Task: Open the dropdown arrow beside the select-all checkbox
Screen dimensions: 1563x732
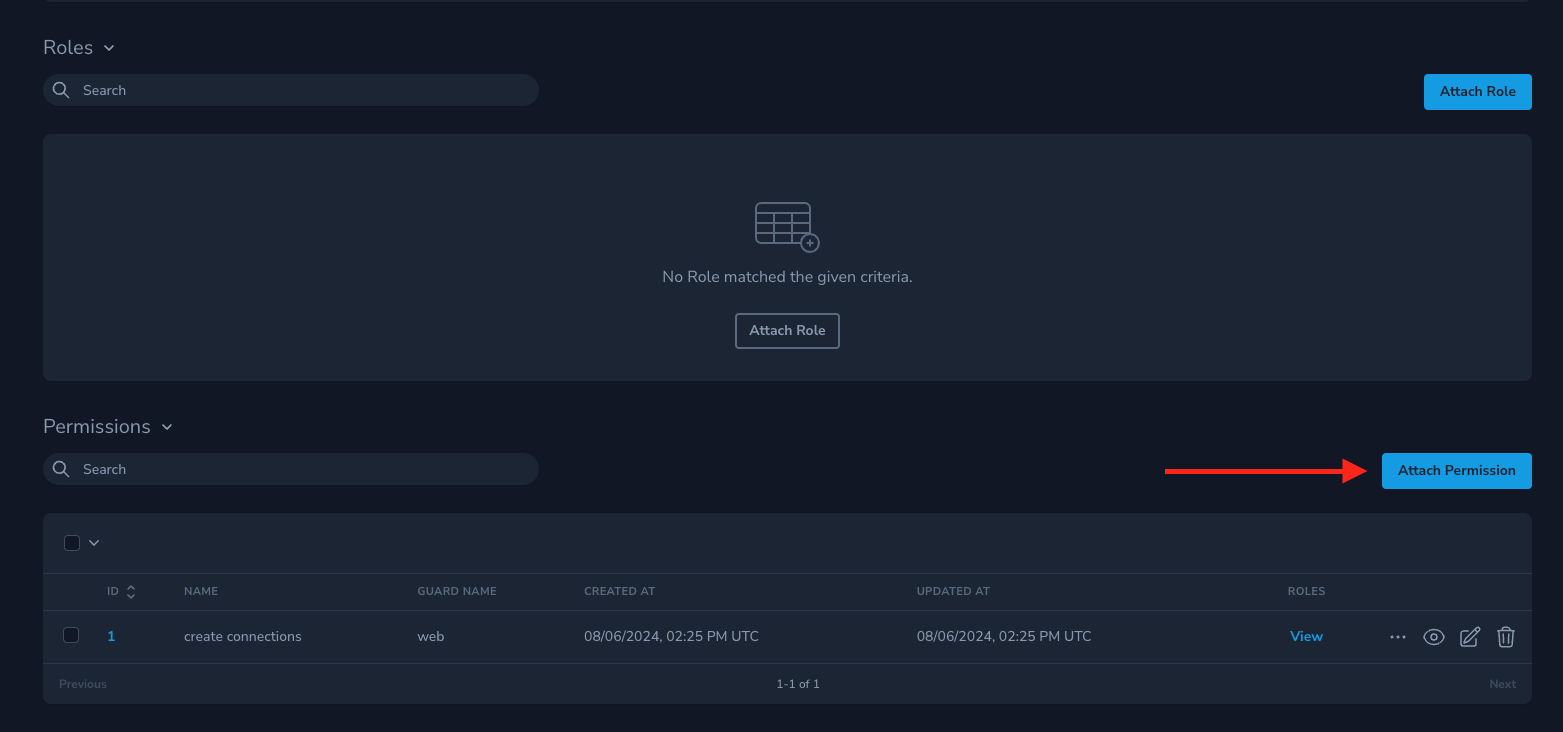Action: (x=94, y=543)
